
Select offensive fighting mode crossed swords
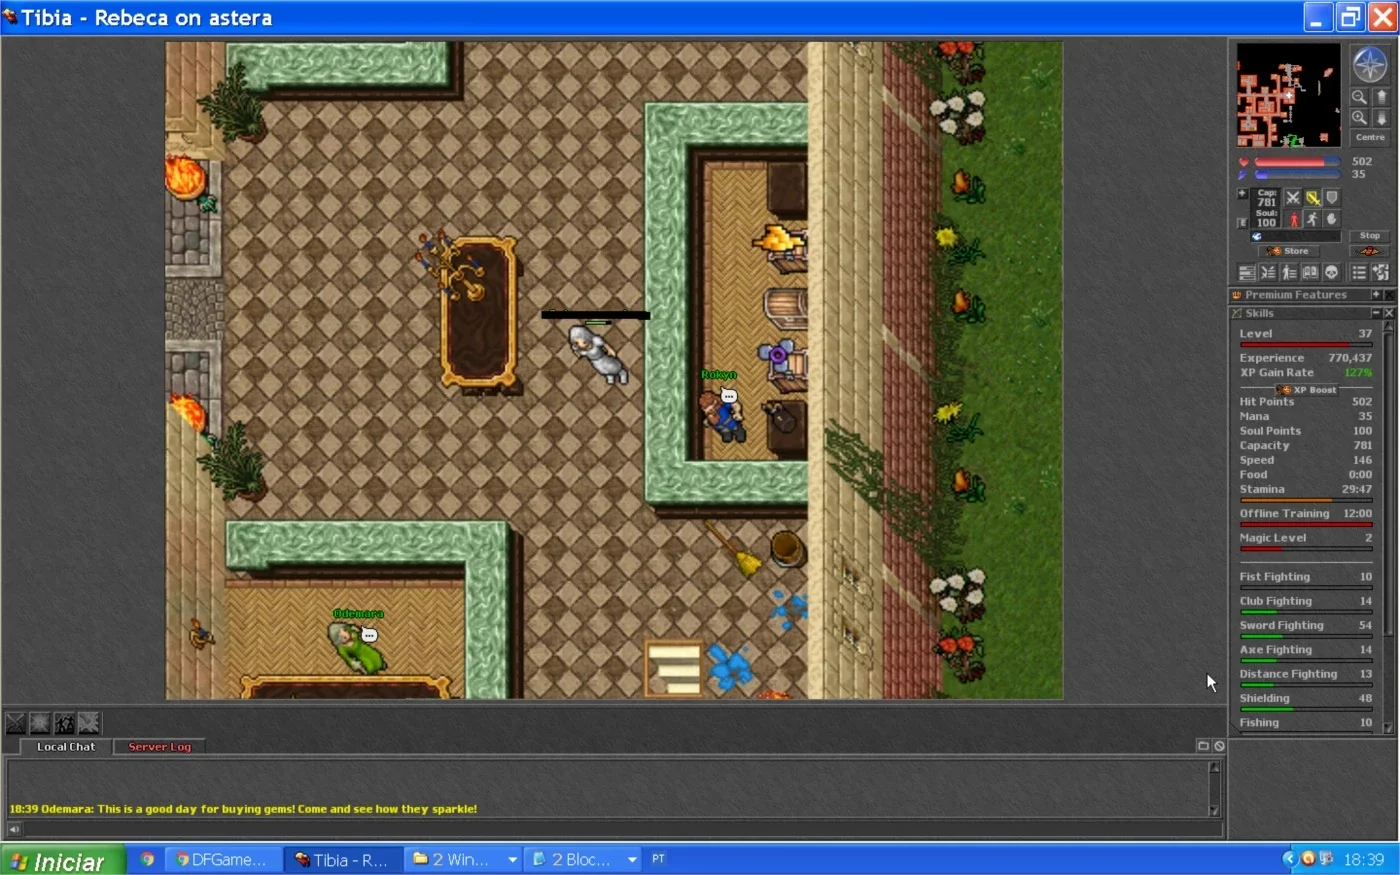tap(1293, 198)
